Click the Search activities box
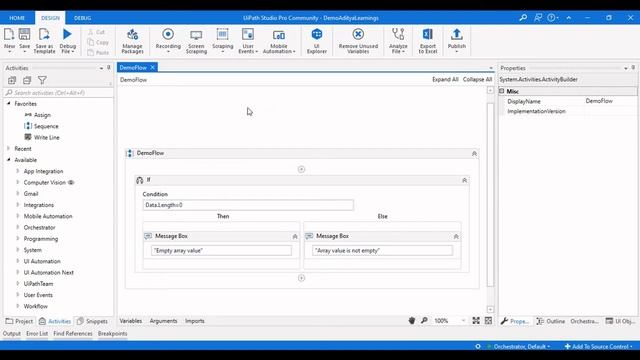 click(x=58, y=93)
